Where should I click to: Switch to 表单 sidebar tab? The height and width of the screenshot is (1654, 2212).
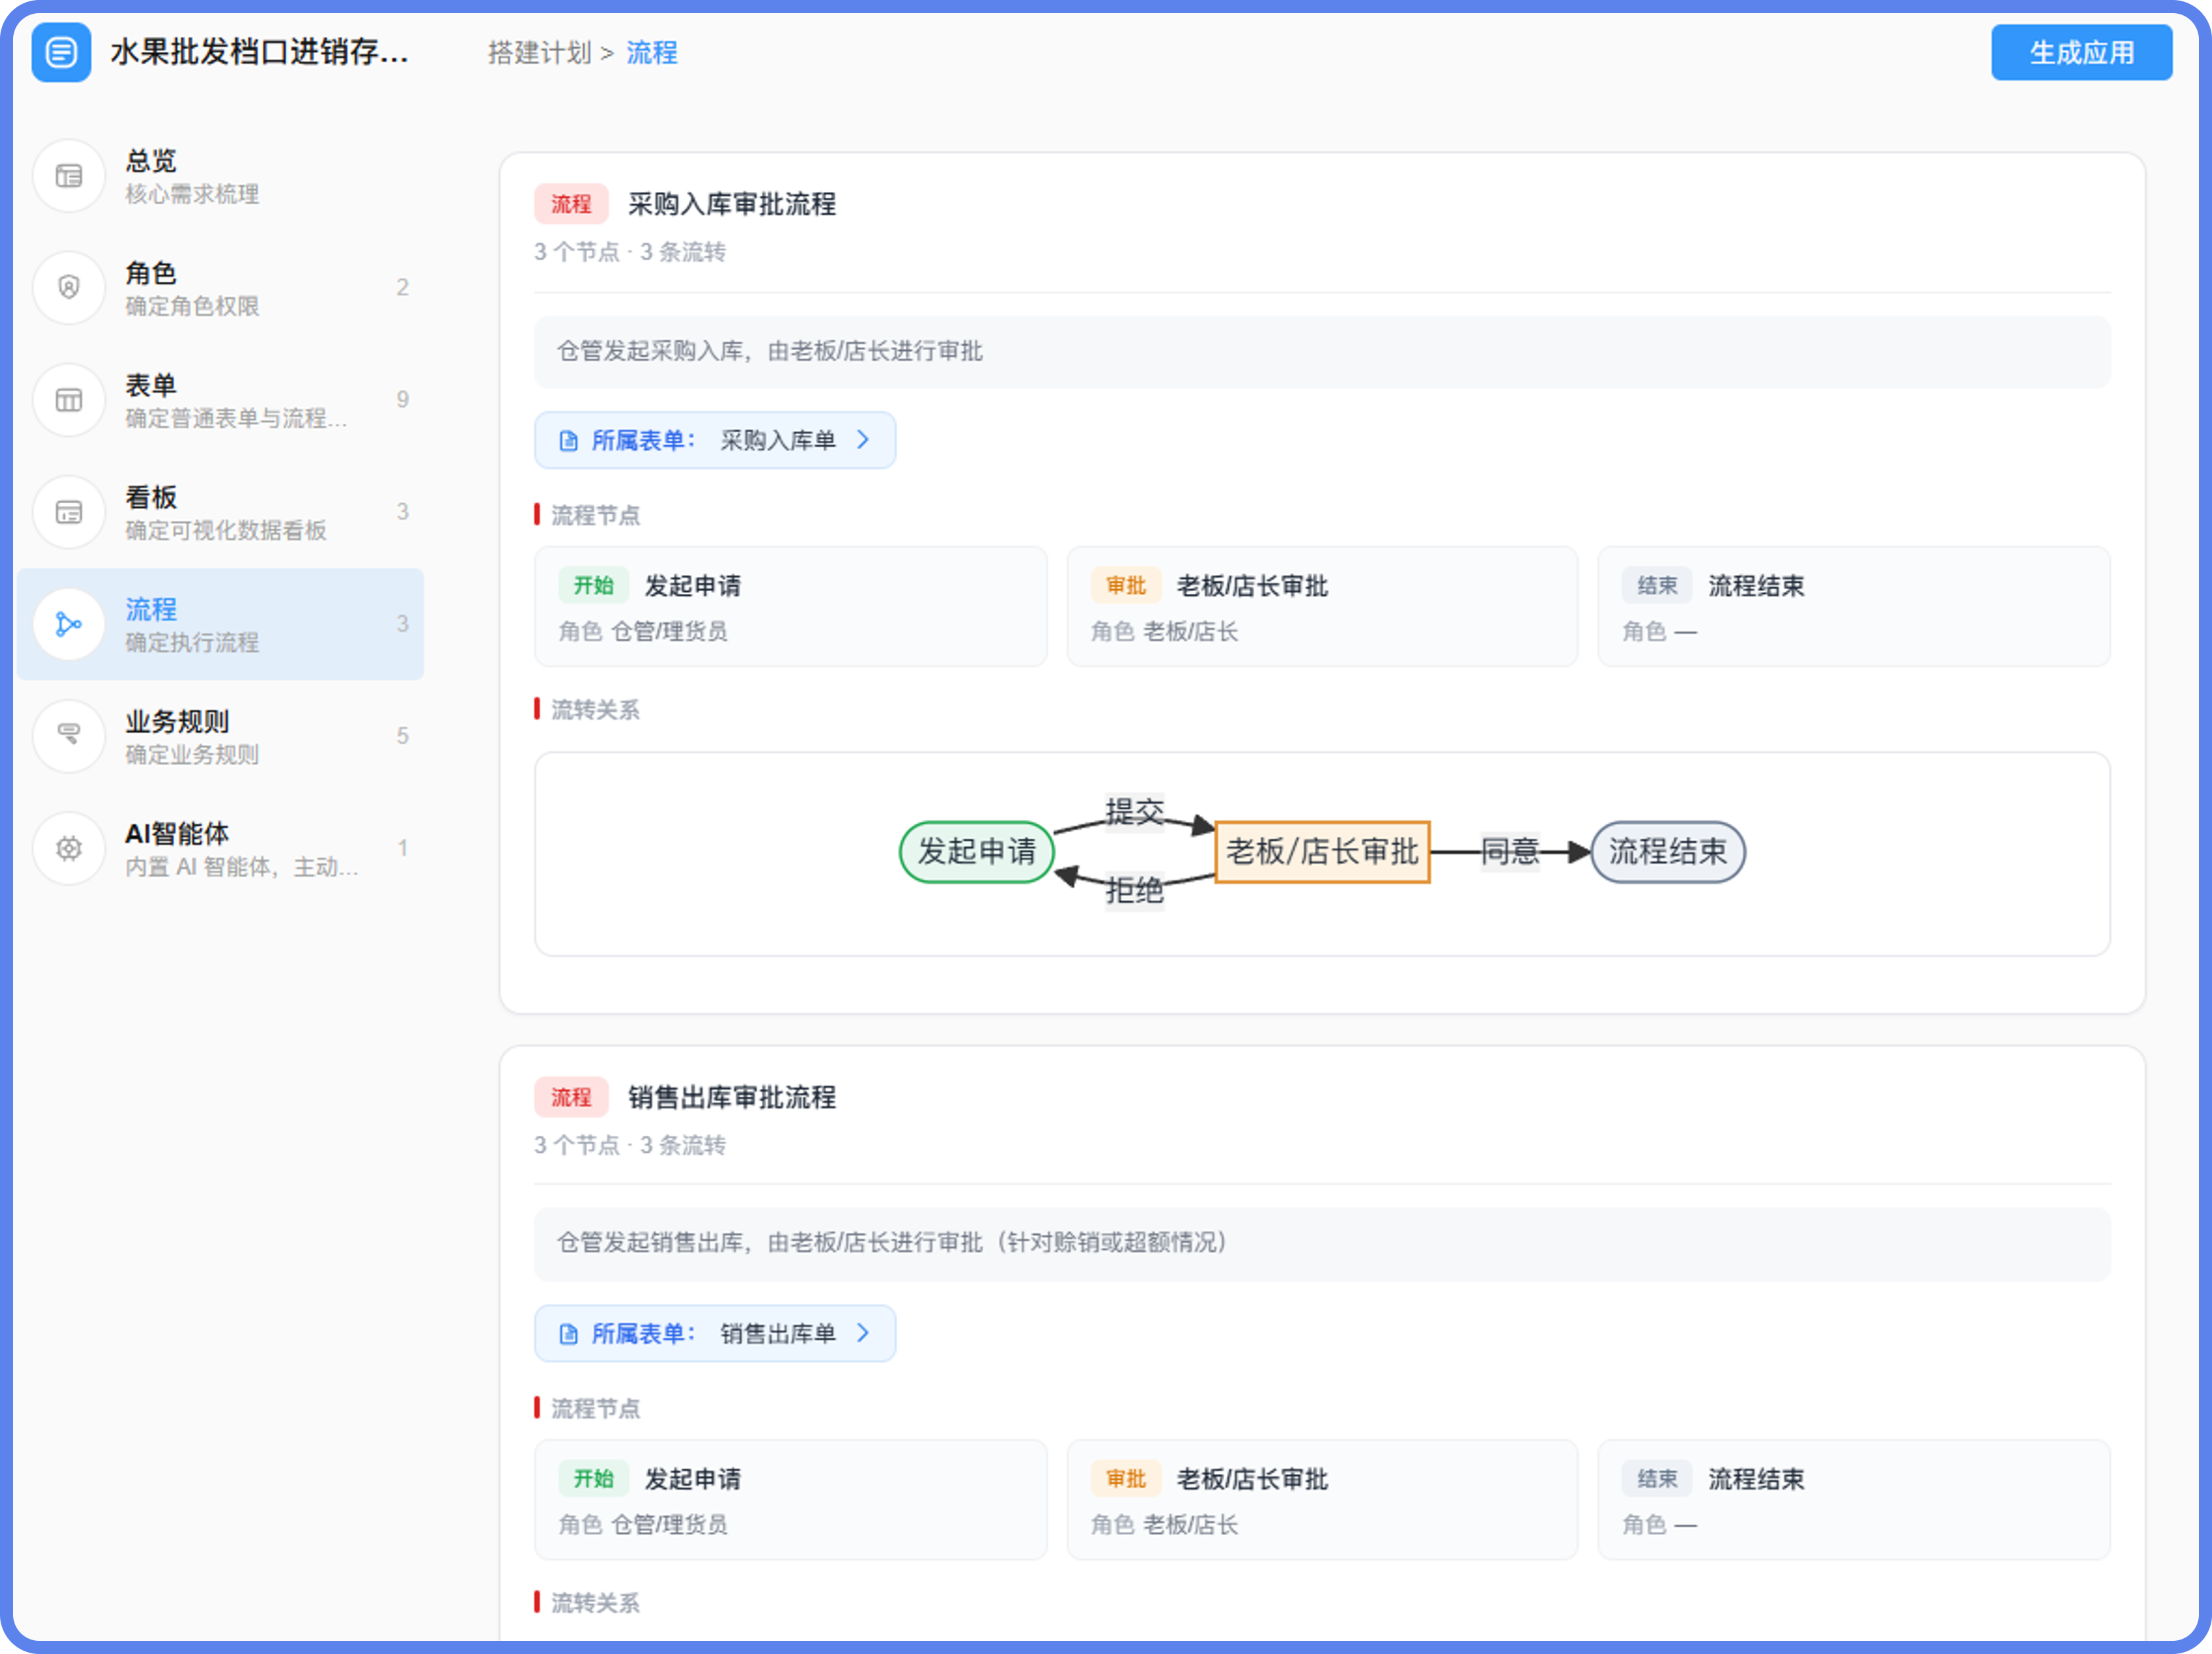220,400
